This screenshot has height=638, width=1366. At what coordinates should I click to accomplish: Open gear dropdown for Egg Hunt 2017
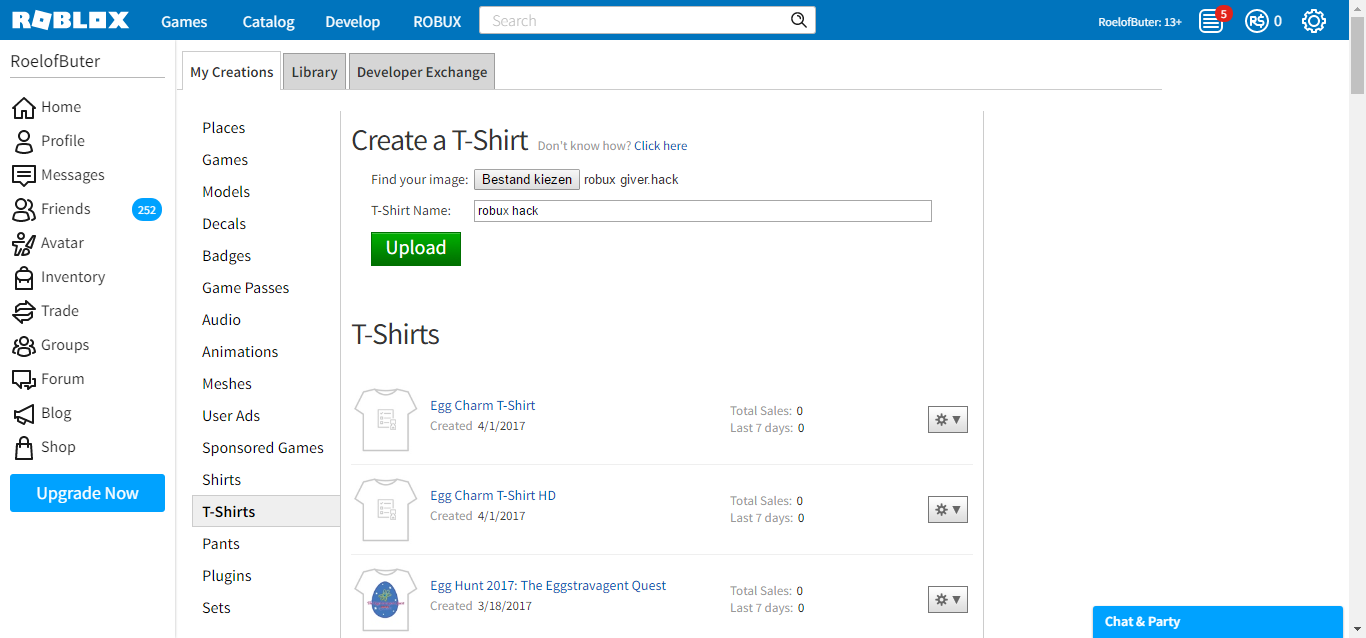948,600
